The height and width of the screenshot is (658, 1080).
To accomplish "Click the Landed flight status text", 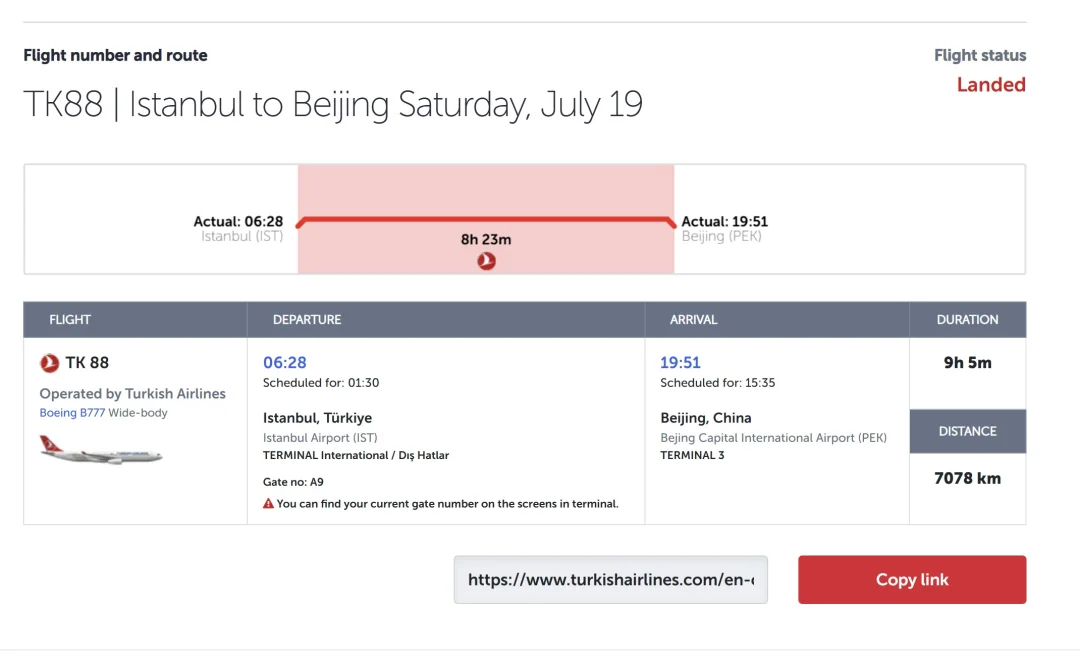I will 991,85.
